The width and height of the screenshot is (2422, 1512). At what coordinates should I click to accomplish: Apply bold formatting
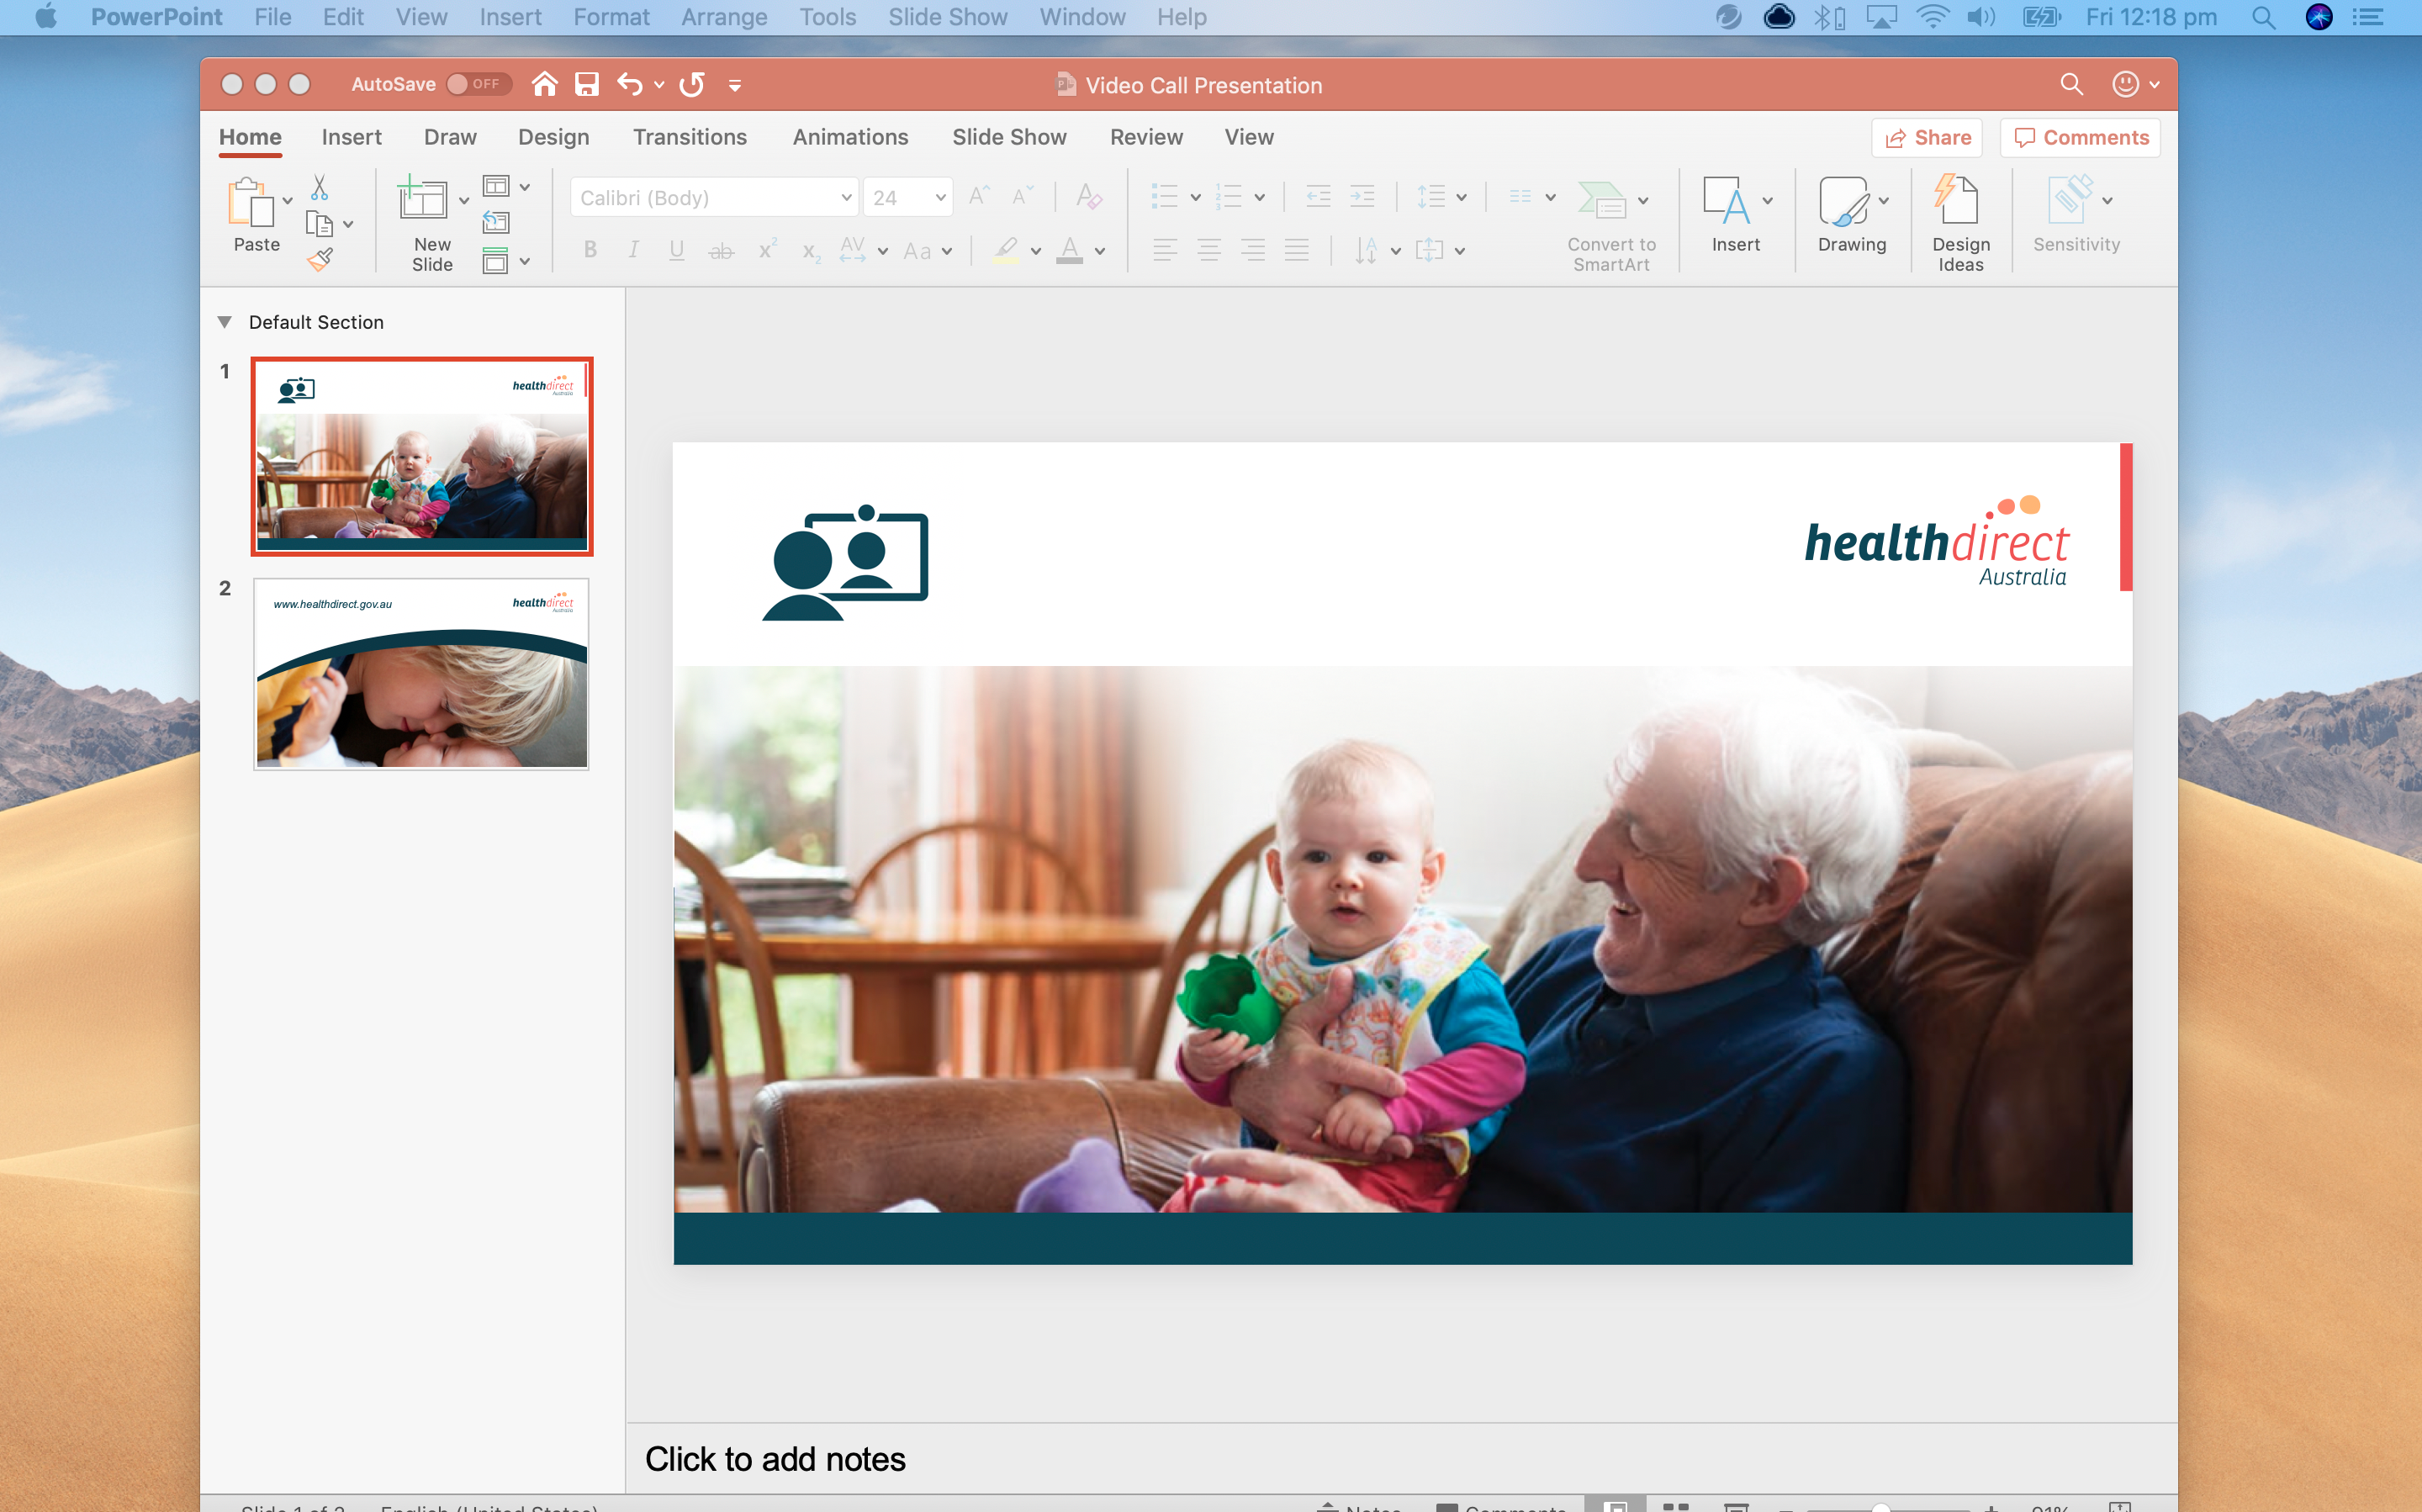[x=590, y=250]
